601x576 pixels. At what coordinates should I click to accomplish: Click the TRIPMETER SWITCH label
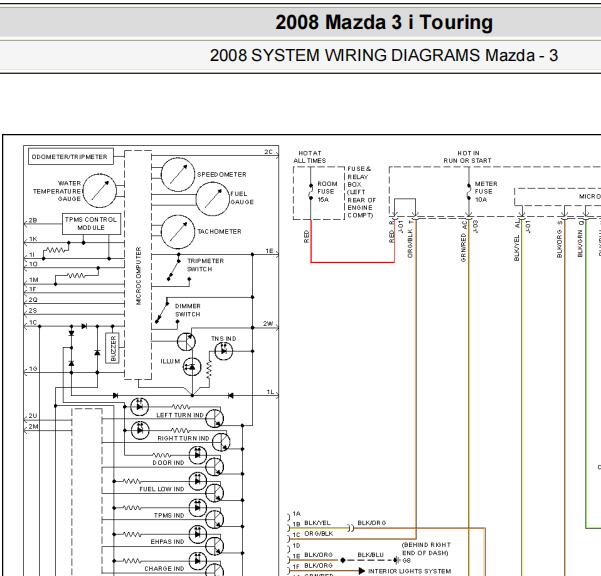(205, 265)
